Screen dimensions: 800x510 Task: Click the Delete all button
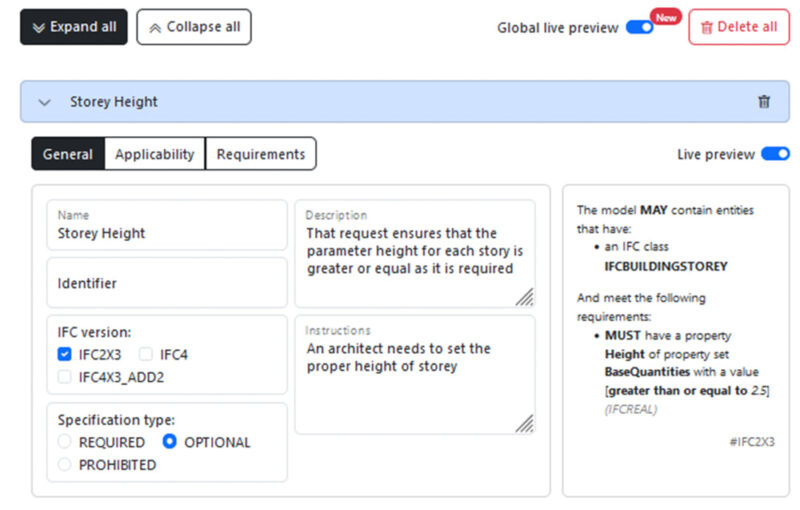pyautogui.click(x=739, y=27)
